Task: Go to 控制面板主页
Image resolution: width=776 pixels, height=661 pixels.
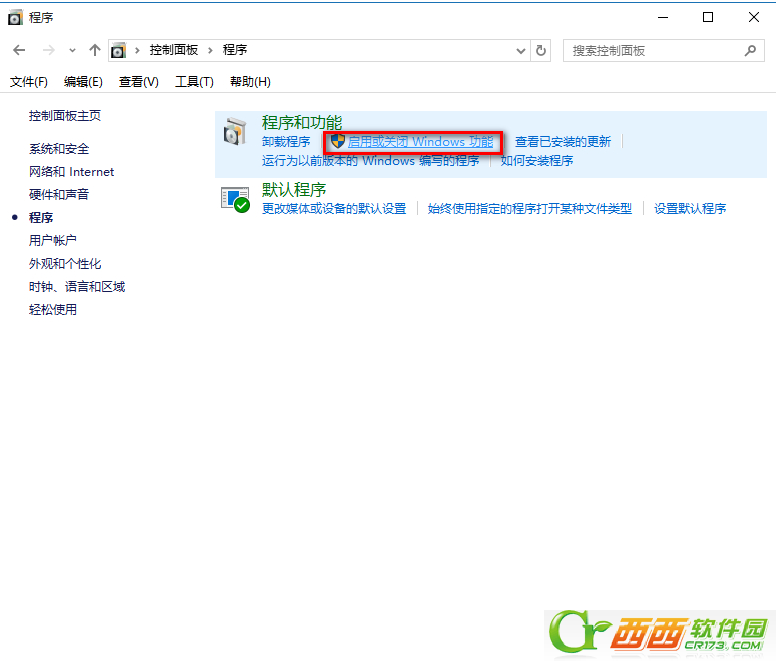Action: click(x=65, y=116)
